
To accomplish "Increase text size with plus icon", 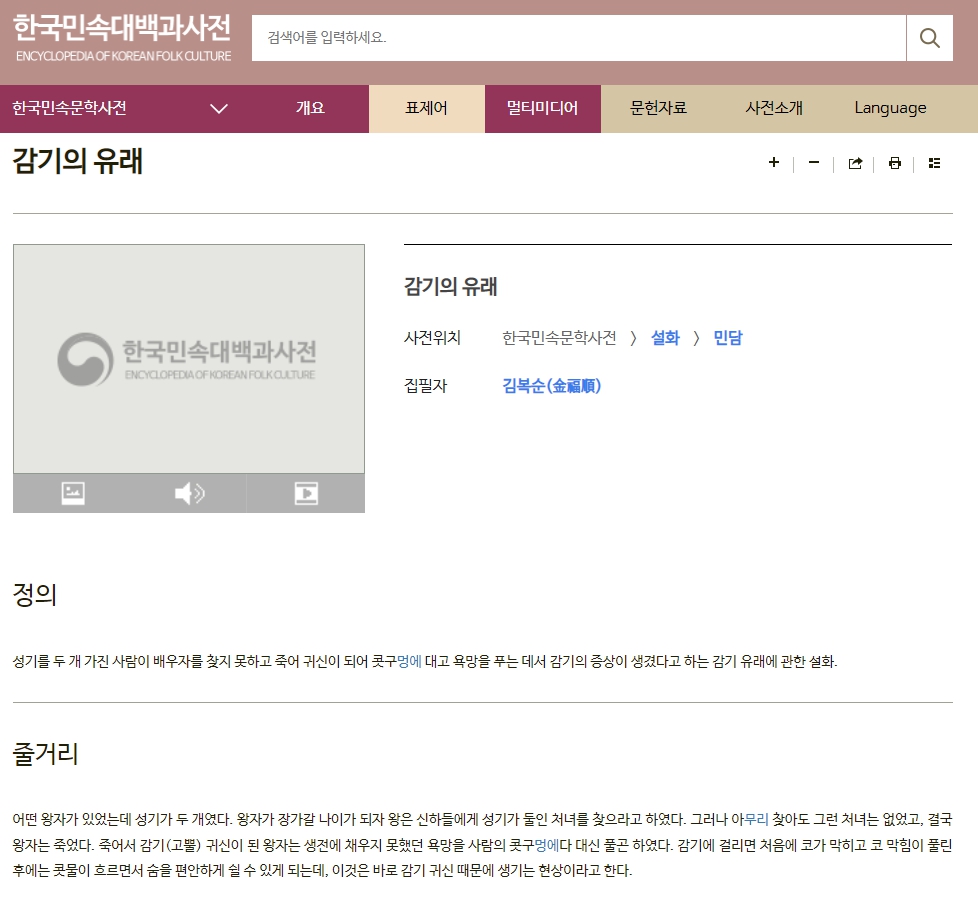I will pos(773,163).
